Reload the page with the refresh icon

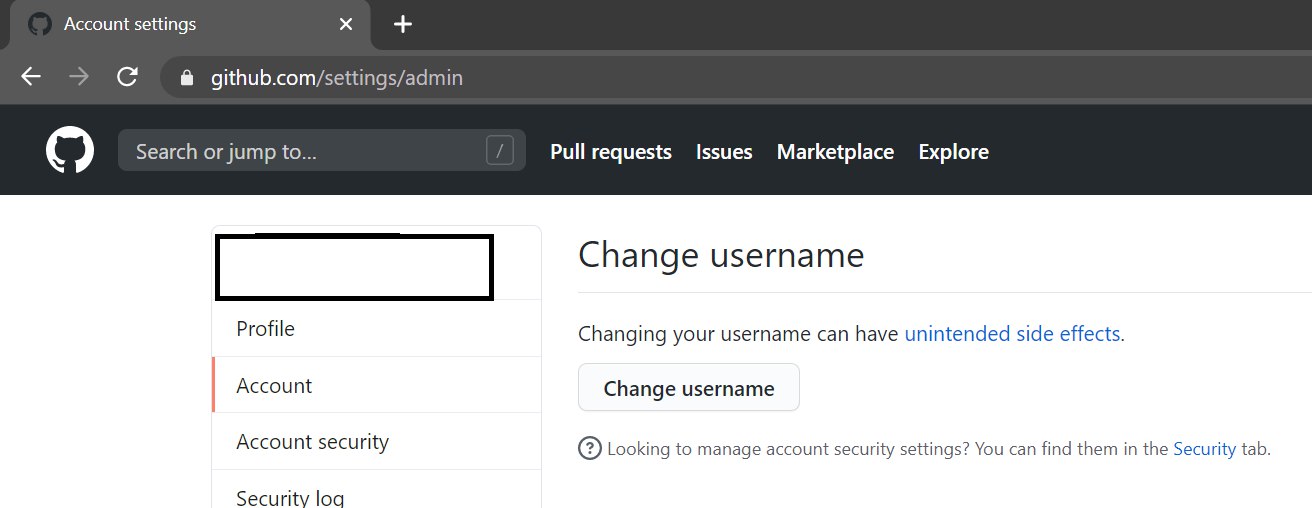127,77
